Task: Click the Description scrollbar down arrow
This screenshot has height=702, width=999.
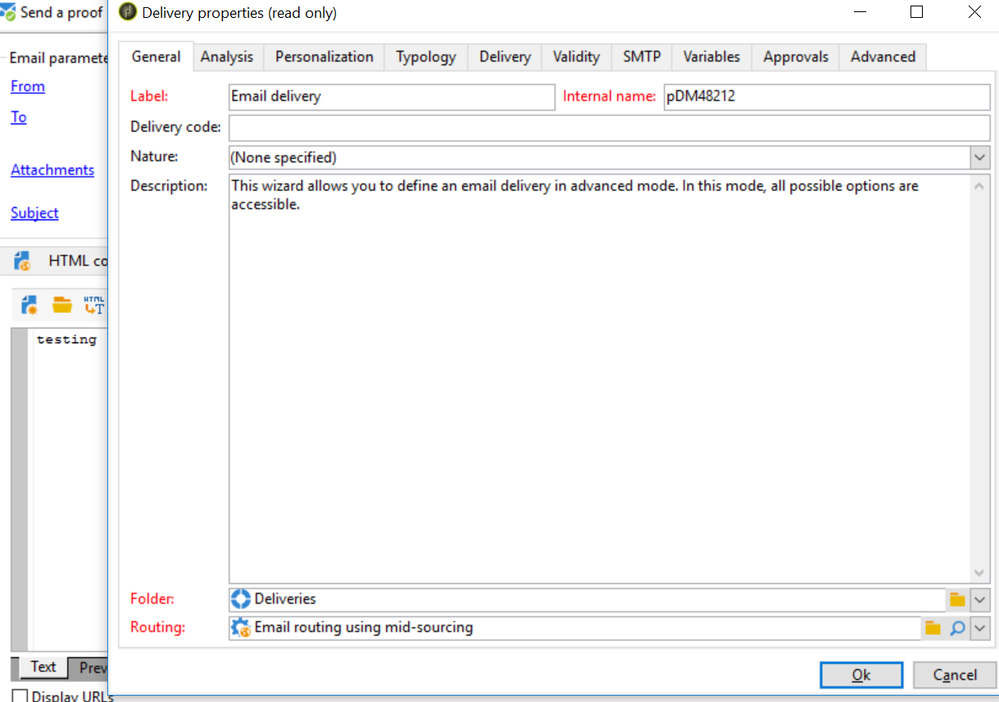Action: point(979,573)
